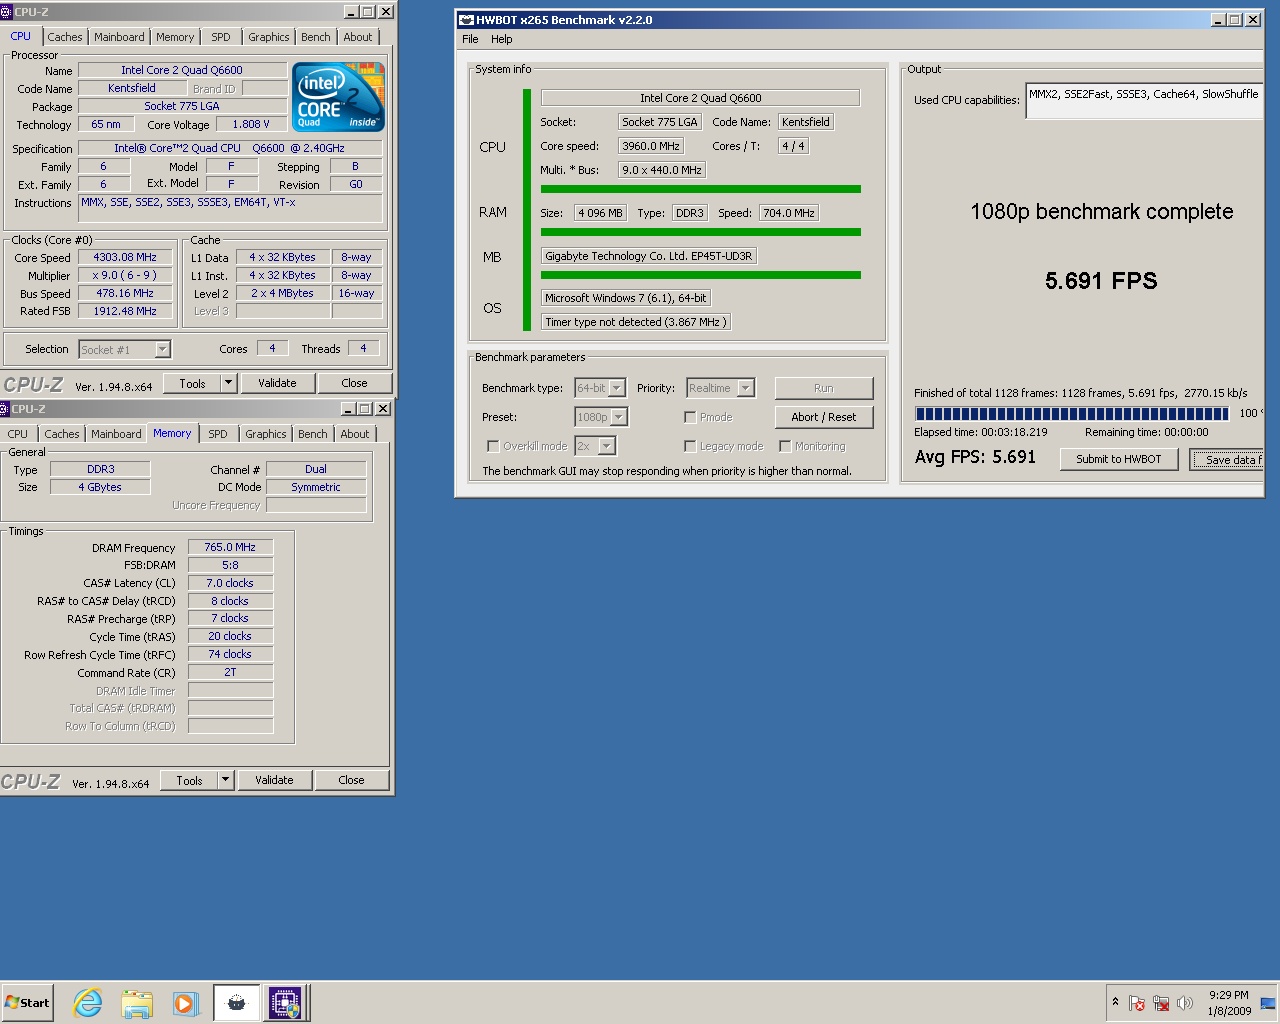Show hidden system tray icons arrow
Image resolution: width=1280 pixels, height=1024 pixels.
1115,1002
